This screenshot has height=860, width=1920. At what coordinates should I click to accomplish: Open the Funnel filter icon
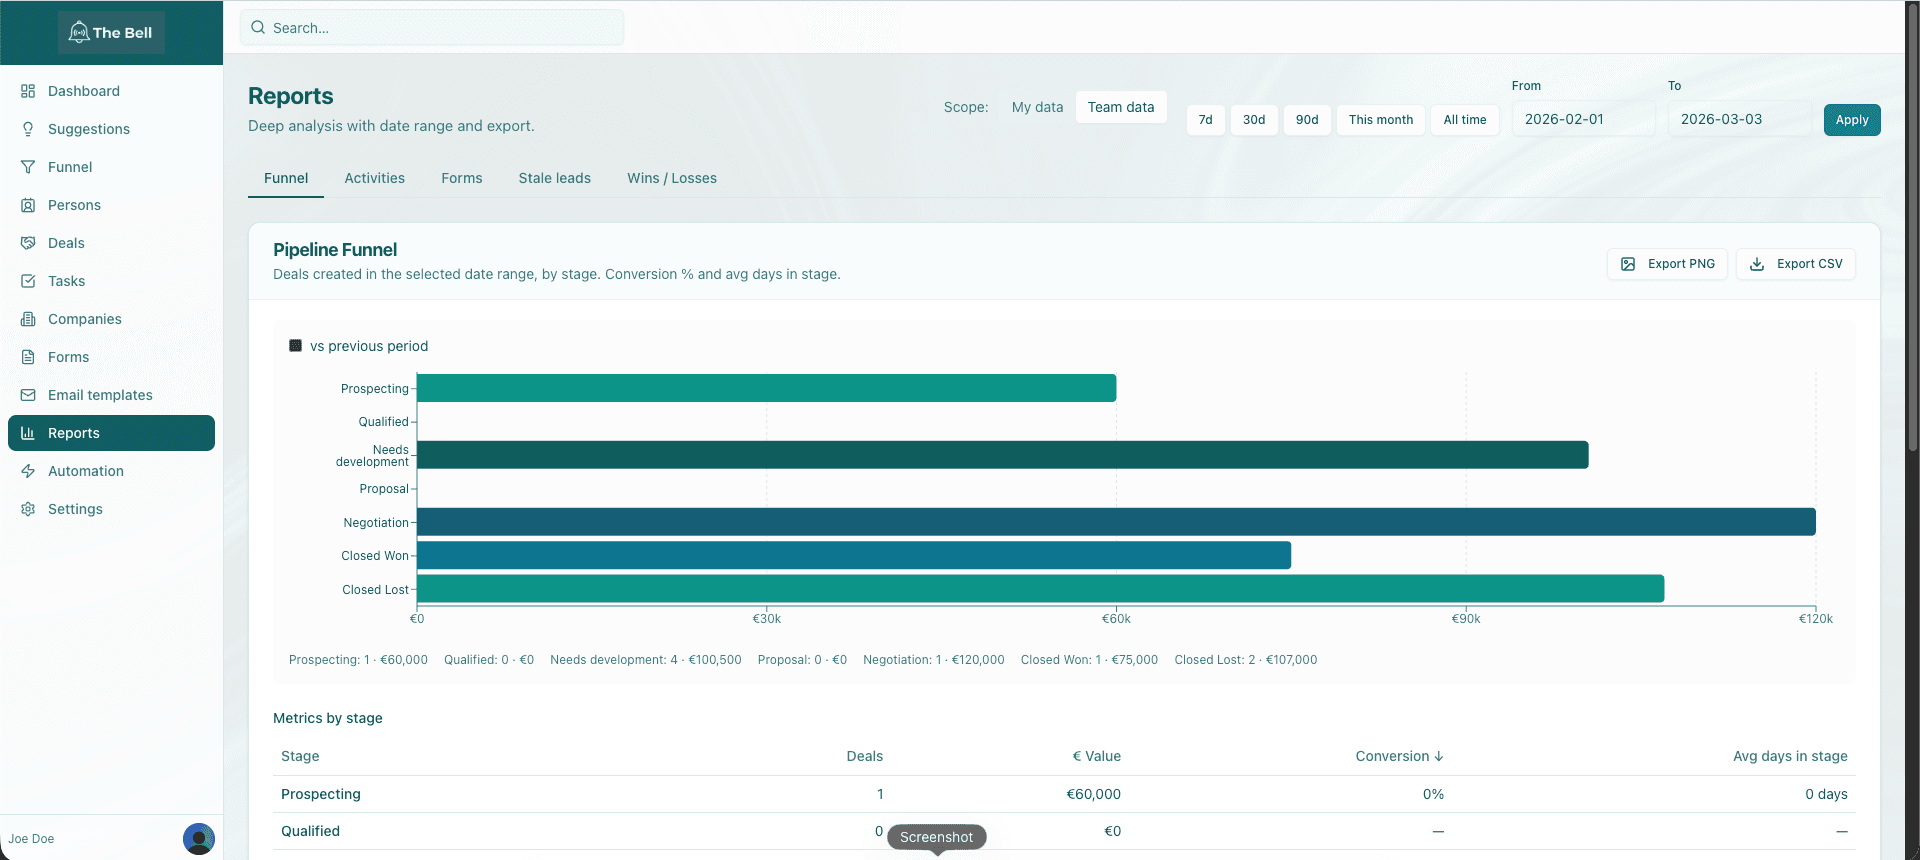click(x=28, y=167)
